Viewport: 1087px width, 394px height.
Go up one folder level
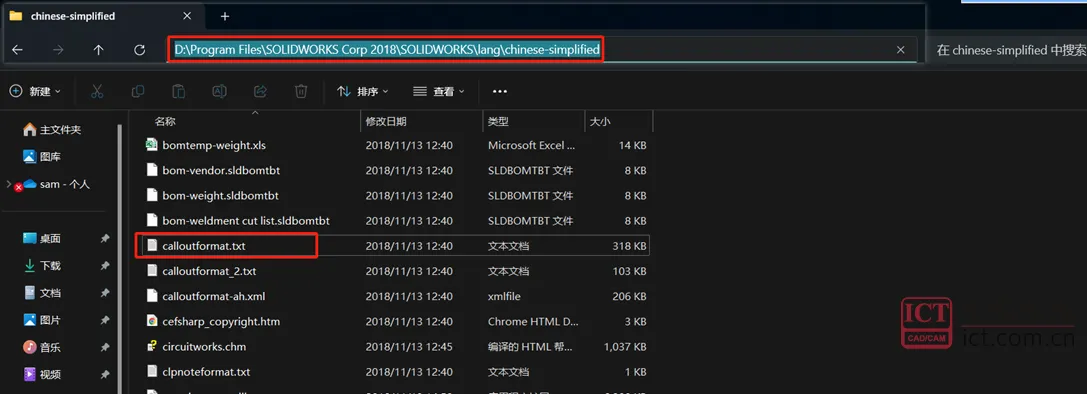click(x=98, y=50)
